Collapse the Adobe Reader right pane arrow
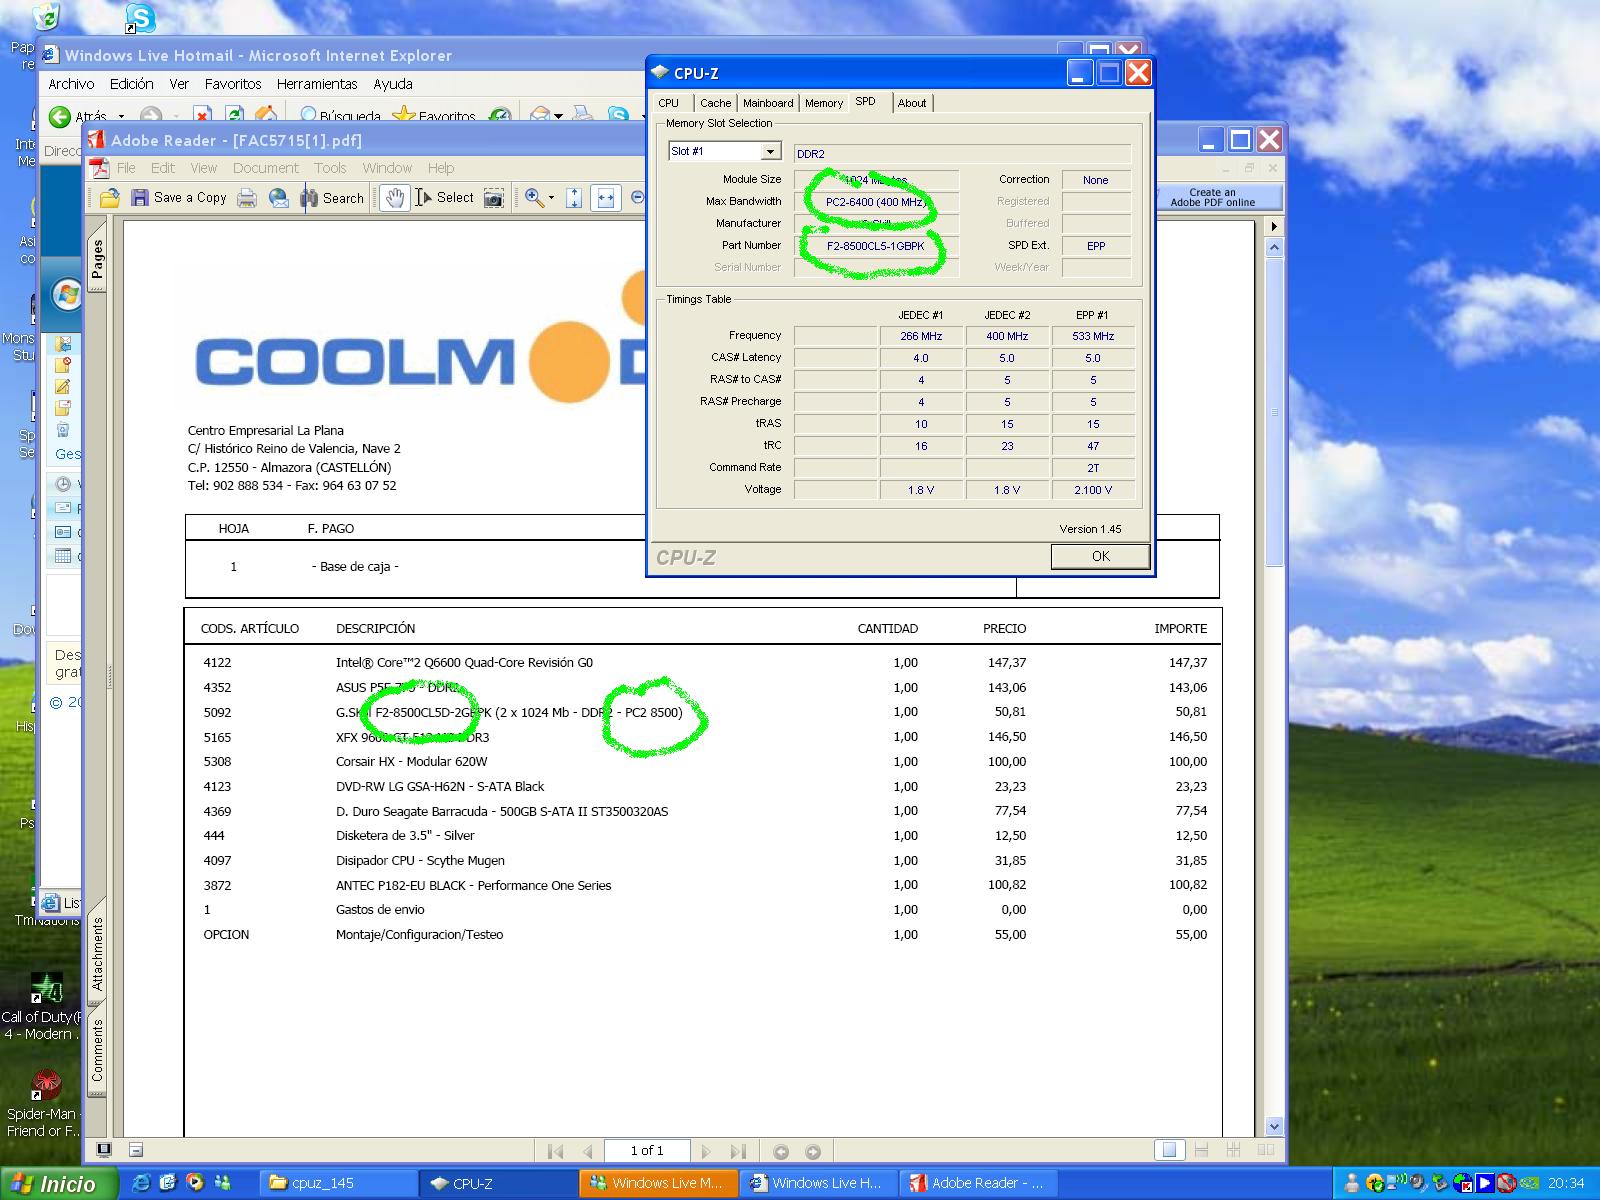 [x=1274, y=226]
